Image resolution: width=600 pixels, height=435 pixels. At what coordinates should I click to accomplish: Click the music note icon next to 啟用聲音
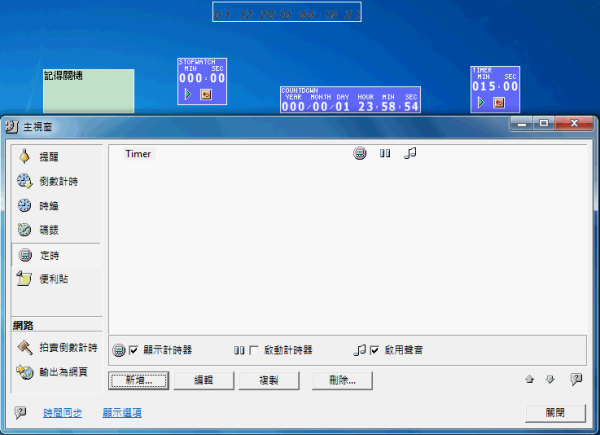coord(360,350)
